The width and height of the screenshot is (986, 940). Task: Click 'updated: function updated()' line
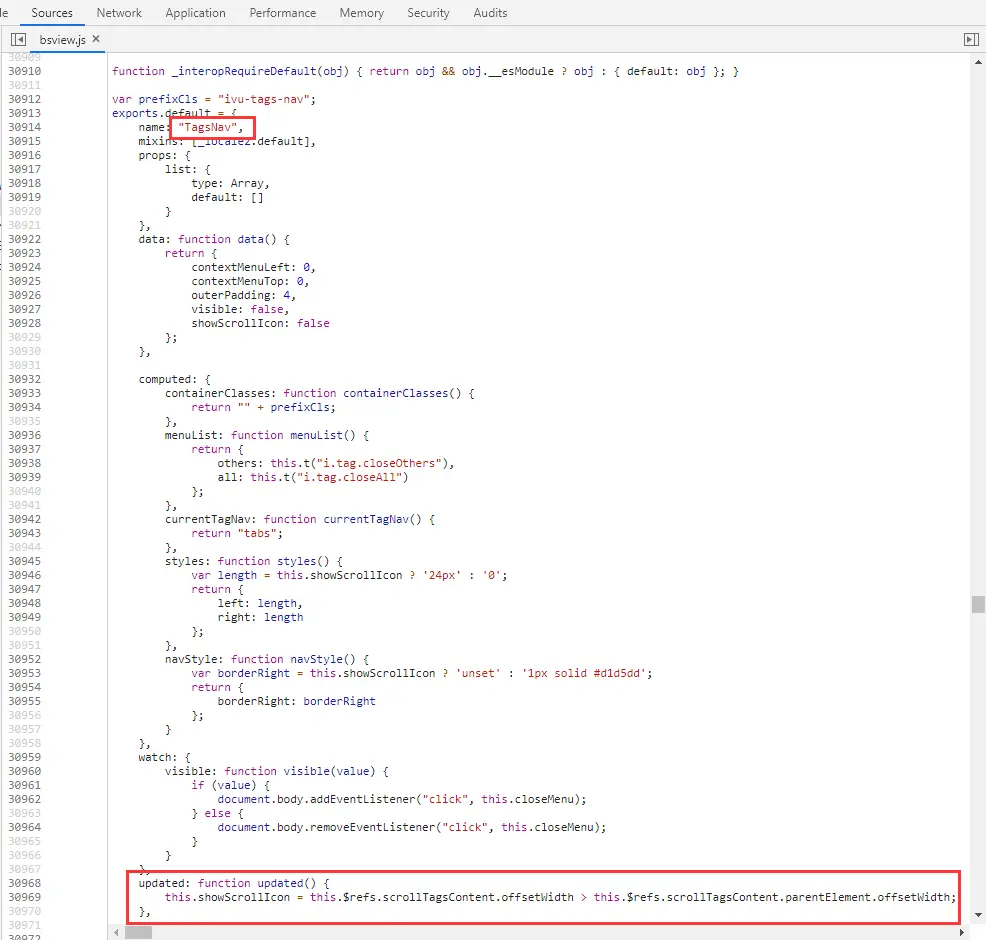234,883
